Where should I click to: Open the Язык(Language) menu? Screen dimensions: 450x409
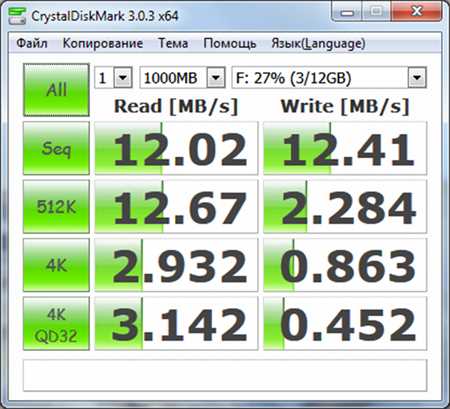click(318, 43)
